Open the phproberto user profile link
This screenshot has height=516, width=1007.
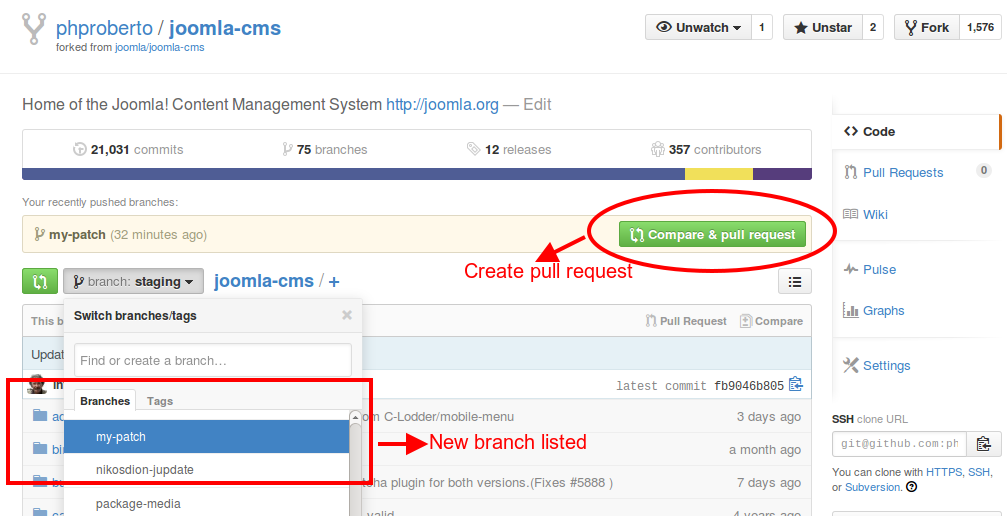(x=105, y=28)
